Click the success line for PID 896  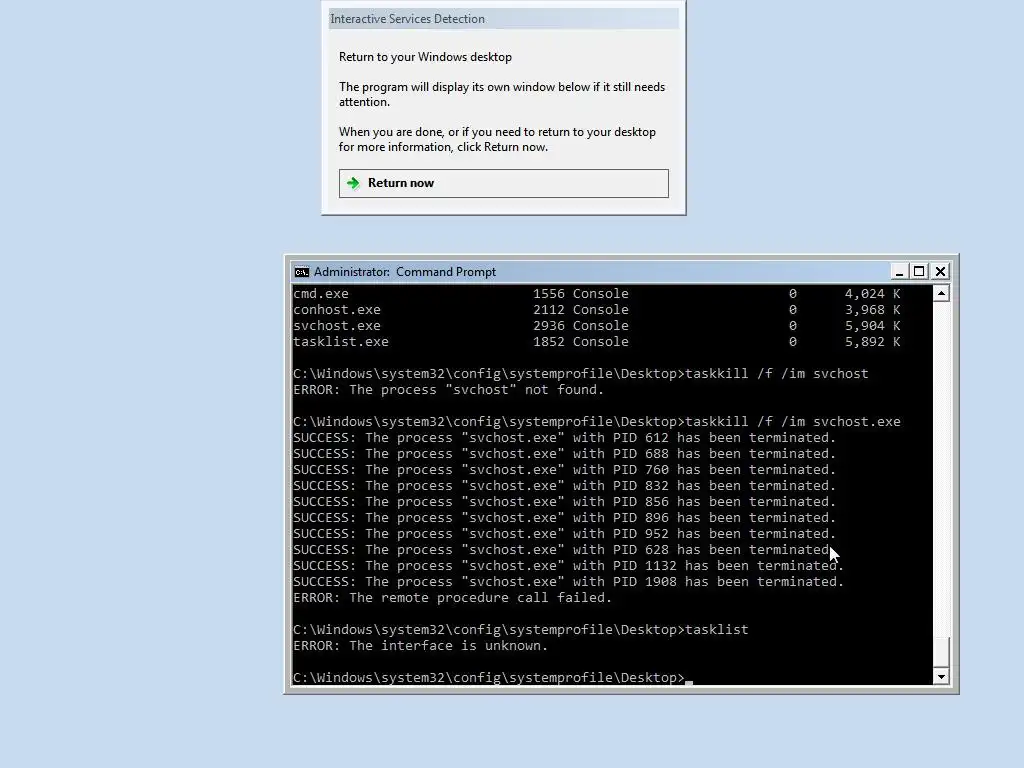click(565, 518)
